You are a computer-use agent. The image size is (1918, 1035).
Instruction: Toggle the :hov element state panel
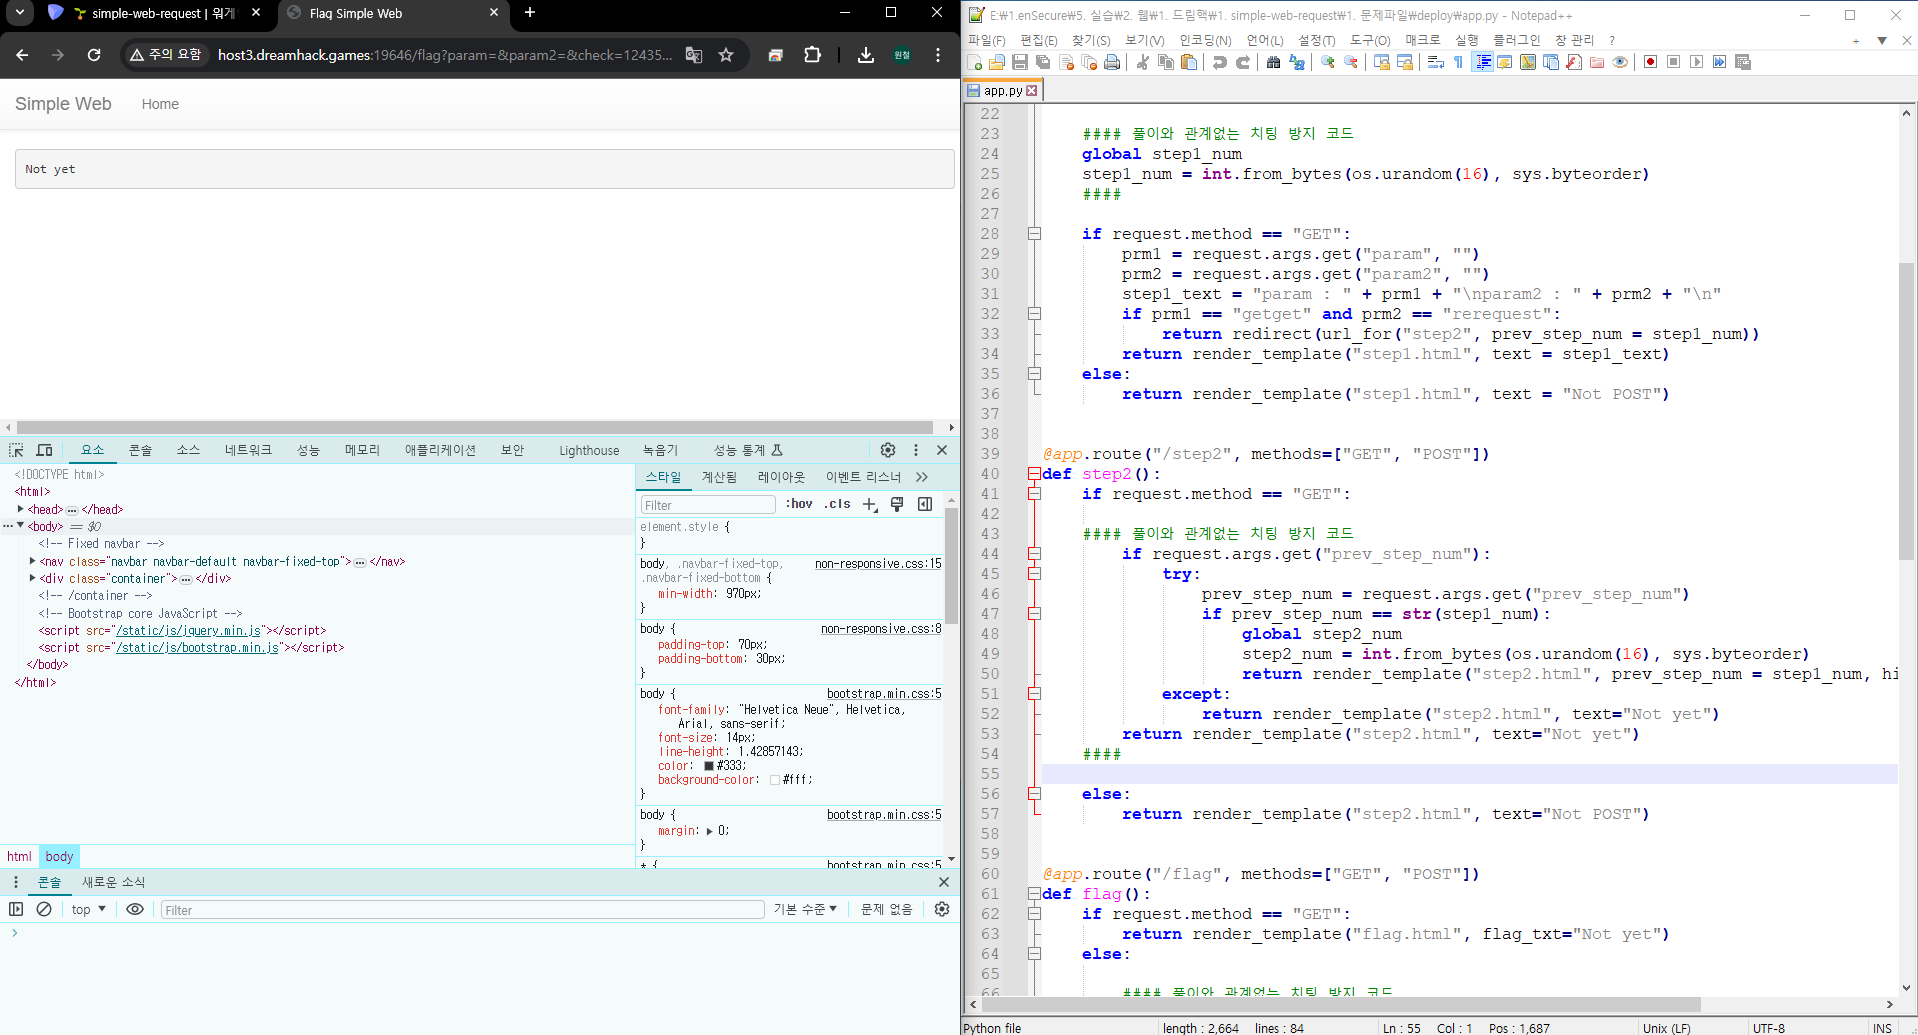798,504
